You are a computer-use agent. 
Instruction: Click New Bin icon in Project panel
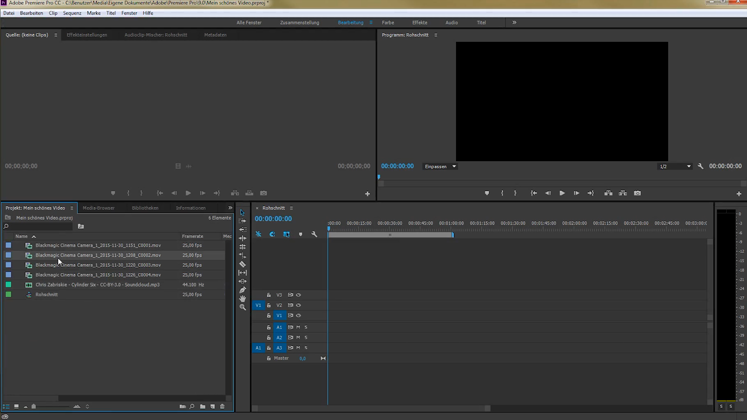202,407
